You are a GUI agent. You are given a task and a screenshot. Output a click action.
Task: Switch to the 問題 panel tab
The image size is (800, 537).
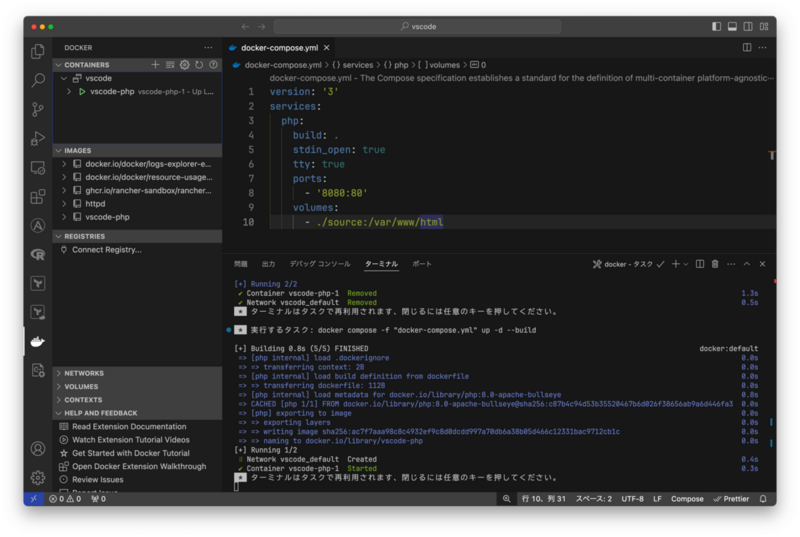point(241,264)
